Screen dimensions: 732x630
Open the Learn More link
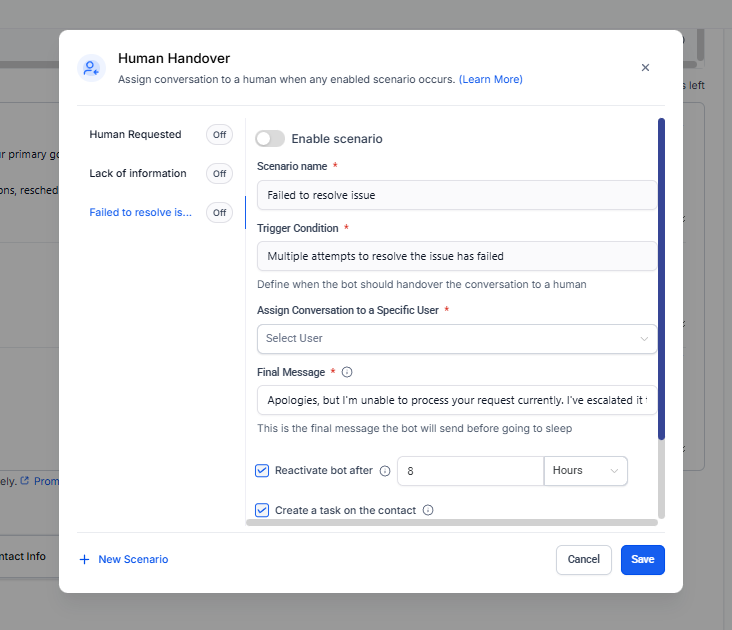[490, 79]
